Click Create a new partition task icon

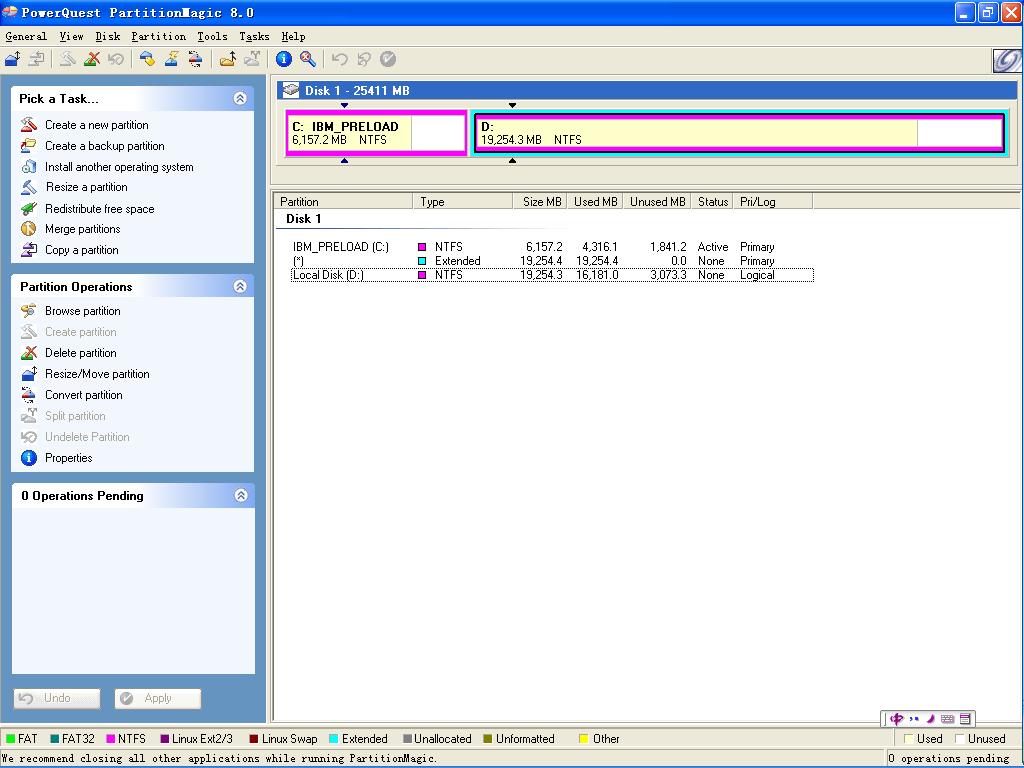pyautogui.click(x=29, y=125)
